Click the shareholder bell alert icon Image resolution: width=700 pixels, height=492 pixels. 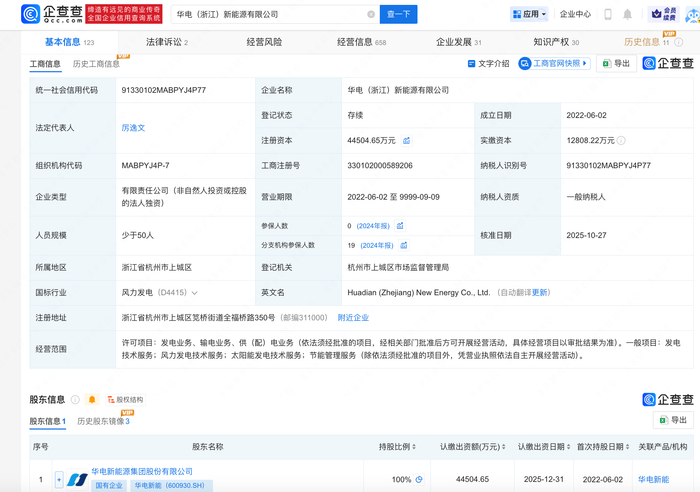[92, 400]
